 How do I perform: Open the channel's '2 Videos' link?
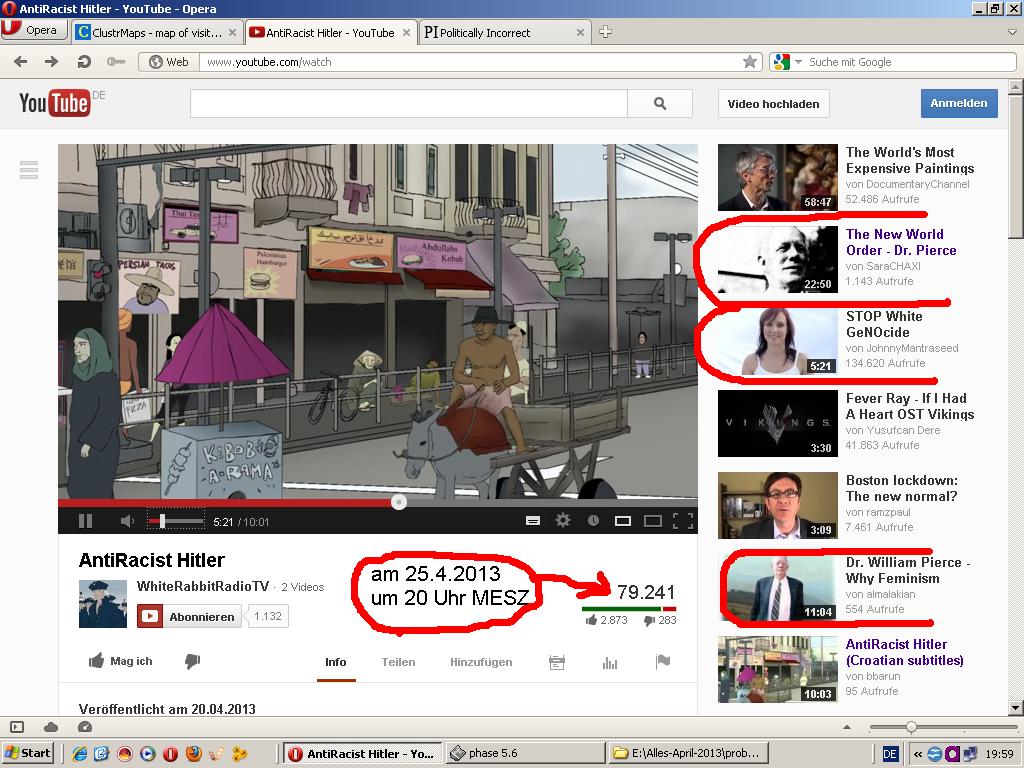302,587
